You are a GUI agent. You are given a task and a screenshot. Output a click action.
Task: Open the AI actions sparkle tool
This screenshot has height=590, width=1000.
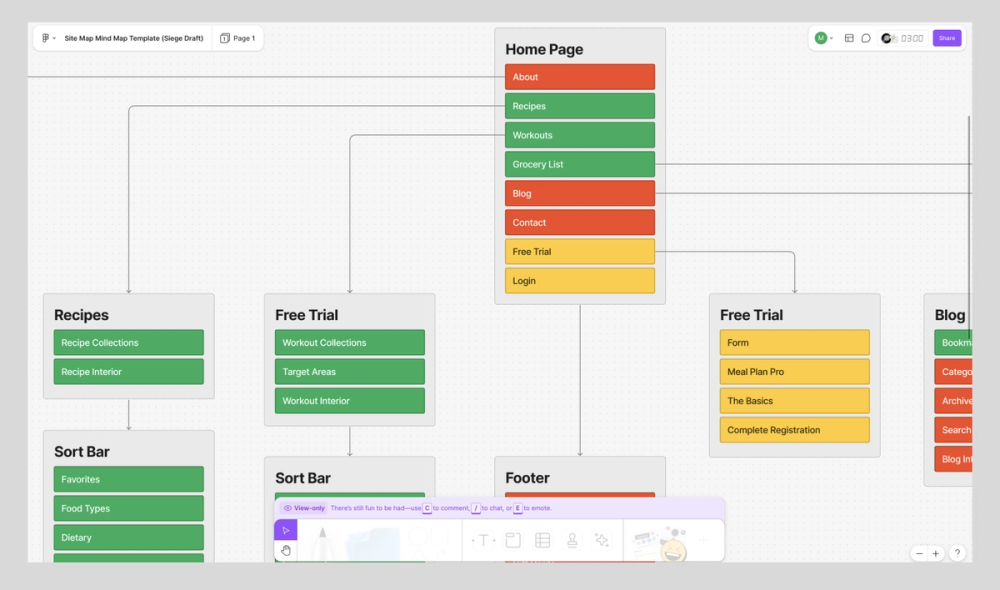604,540
